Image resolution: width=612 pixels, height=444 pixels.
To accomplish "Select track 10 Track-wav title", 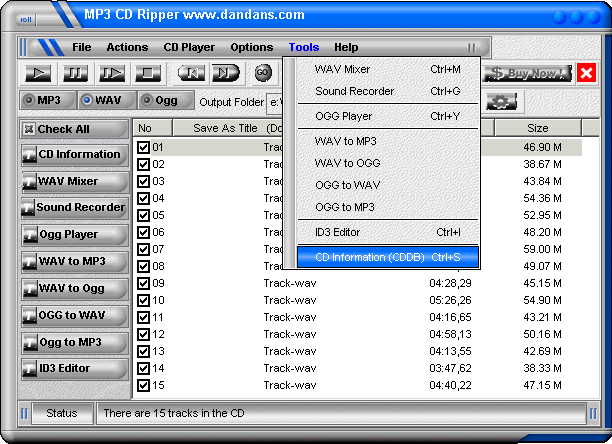I will tap(290, 300).
